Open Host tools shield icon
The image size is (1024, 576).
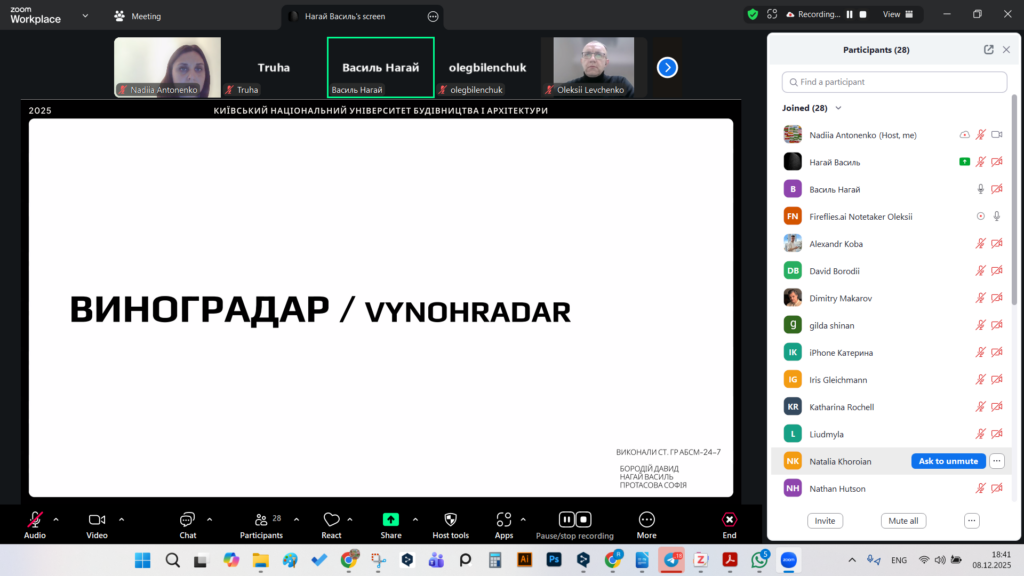[x=450, y=520]
